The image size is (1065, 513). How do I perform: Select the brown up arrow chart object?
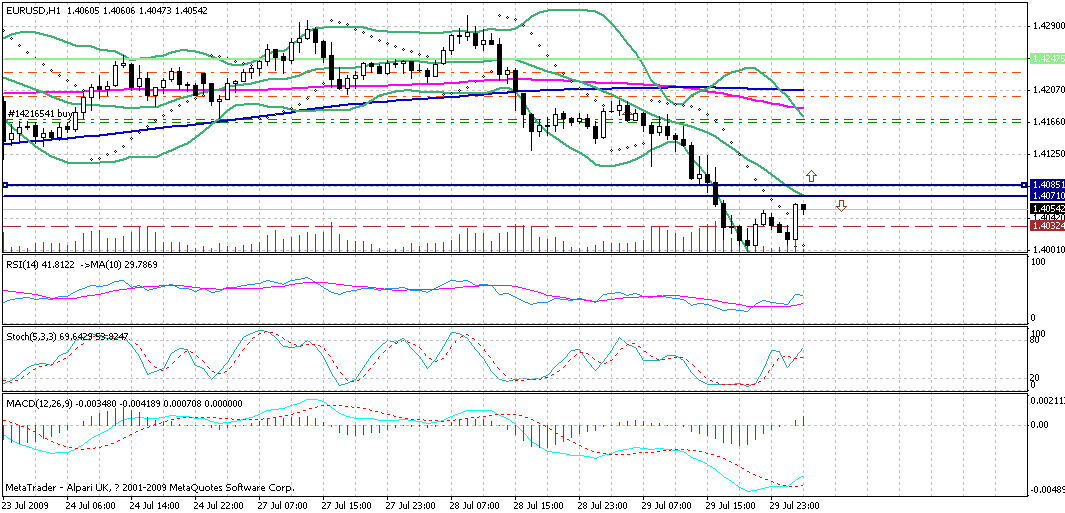[x=811, y=177]
